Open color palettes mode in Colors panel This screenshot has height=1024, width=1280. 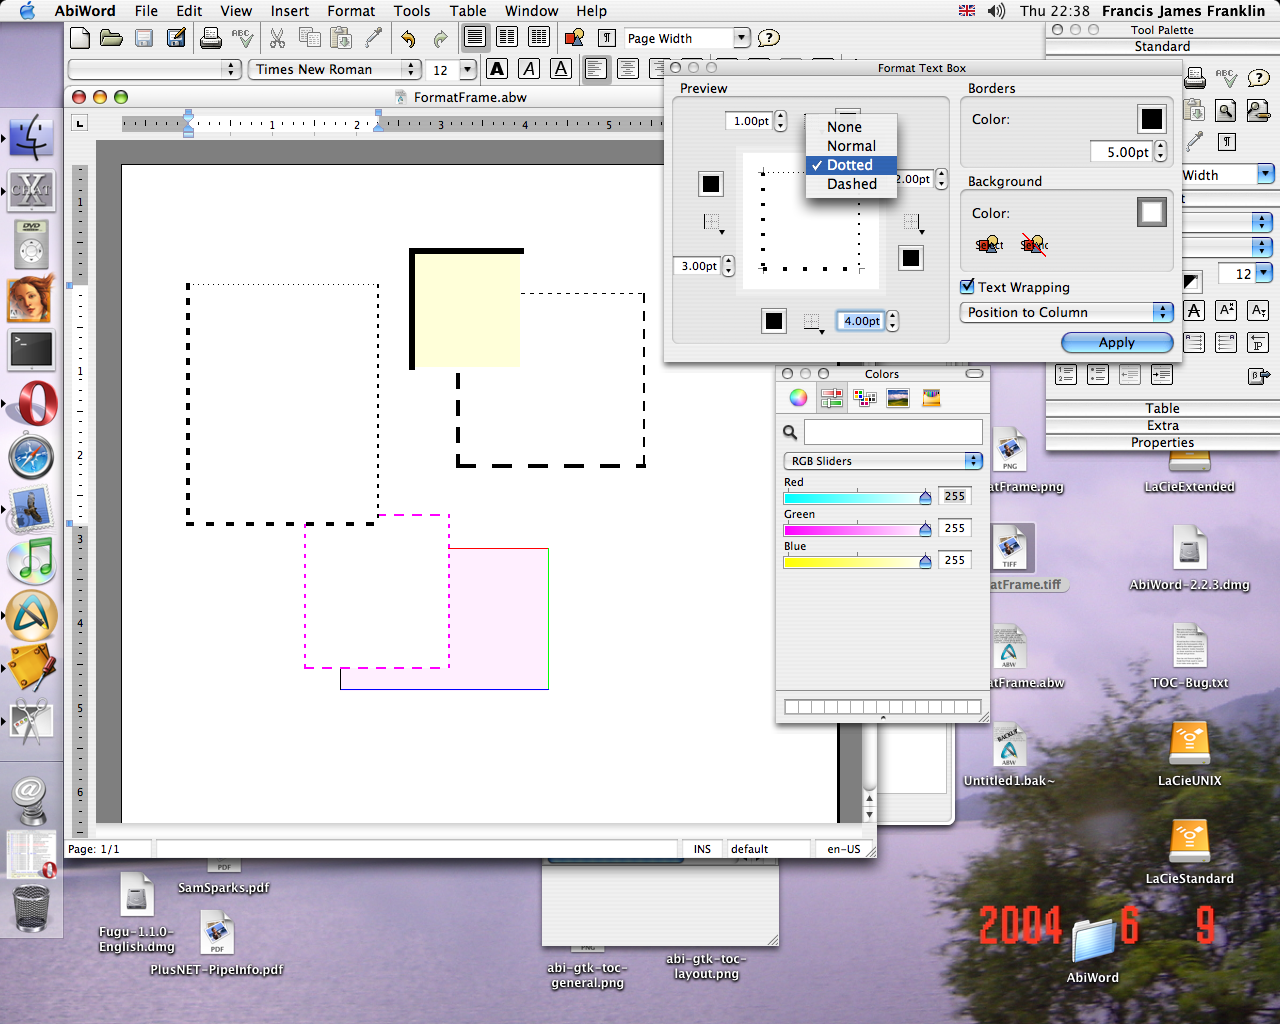865,398
